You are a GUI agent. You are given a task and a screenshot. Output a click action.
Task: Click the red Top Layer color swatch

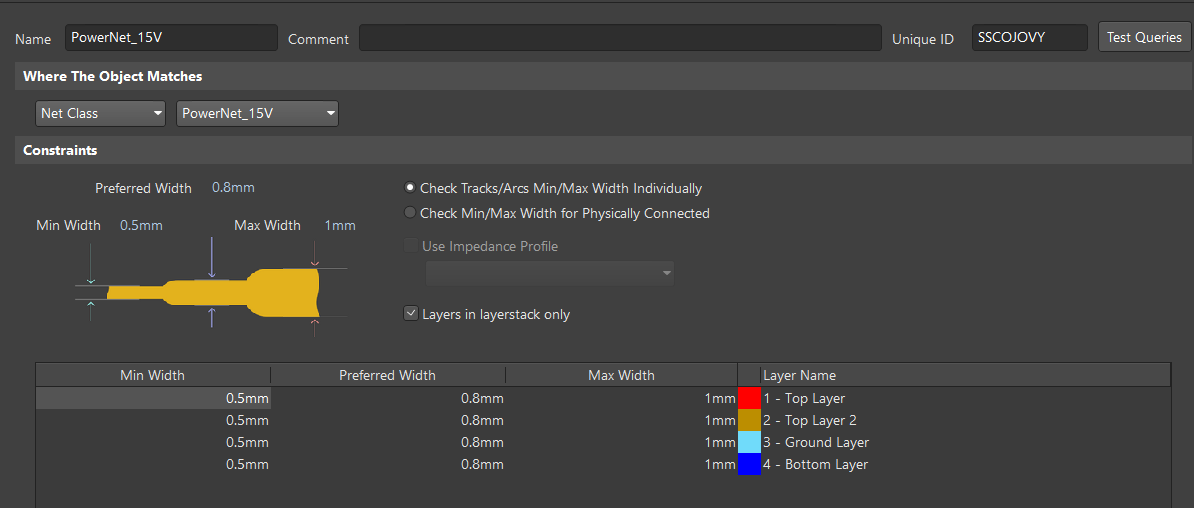point(749,398)
